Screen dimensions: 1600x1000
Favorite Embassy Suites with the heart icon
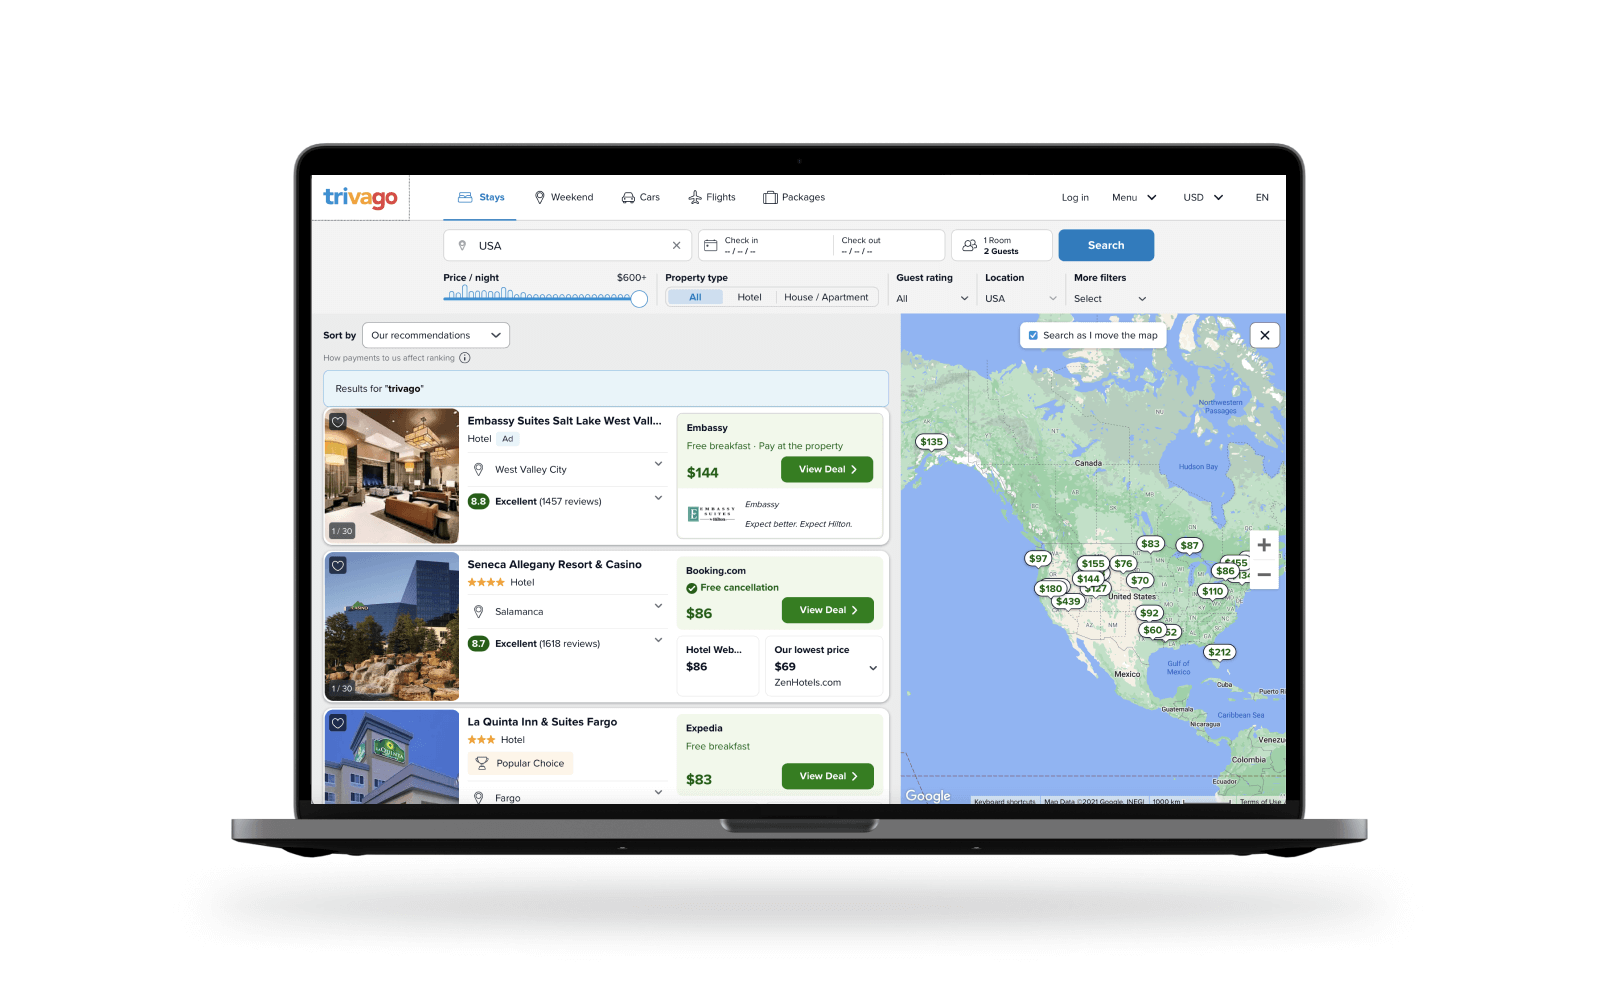tap(338, 422)
